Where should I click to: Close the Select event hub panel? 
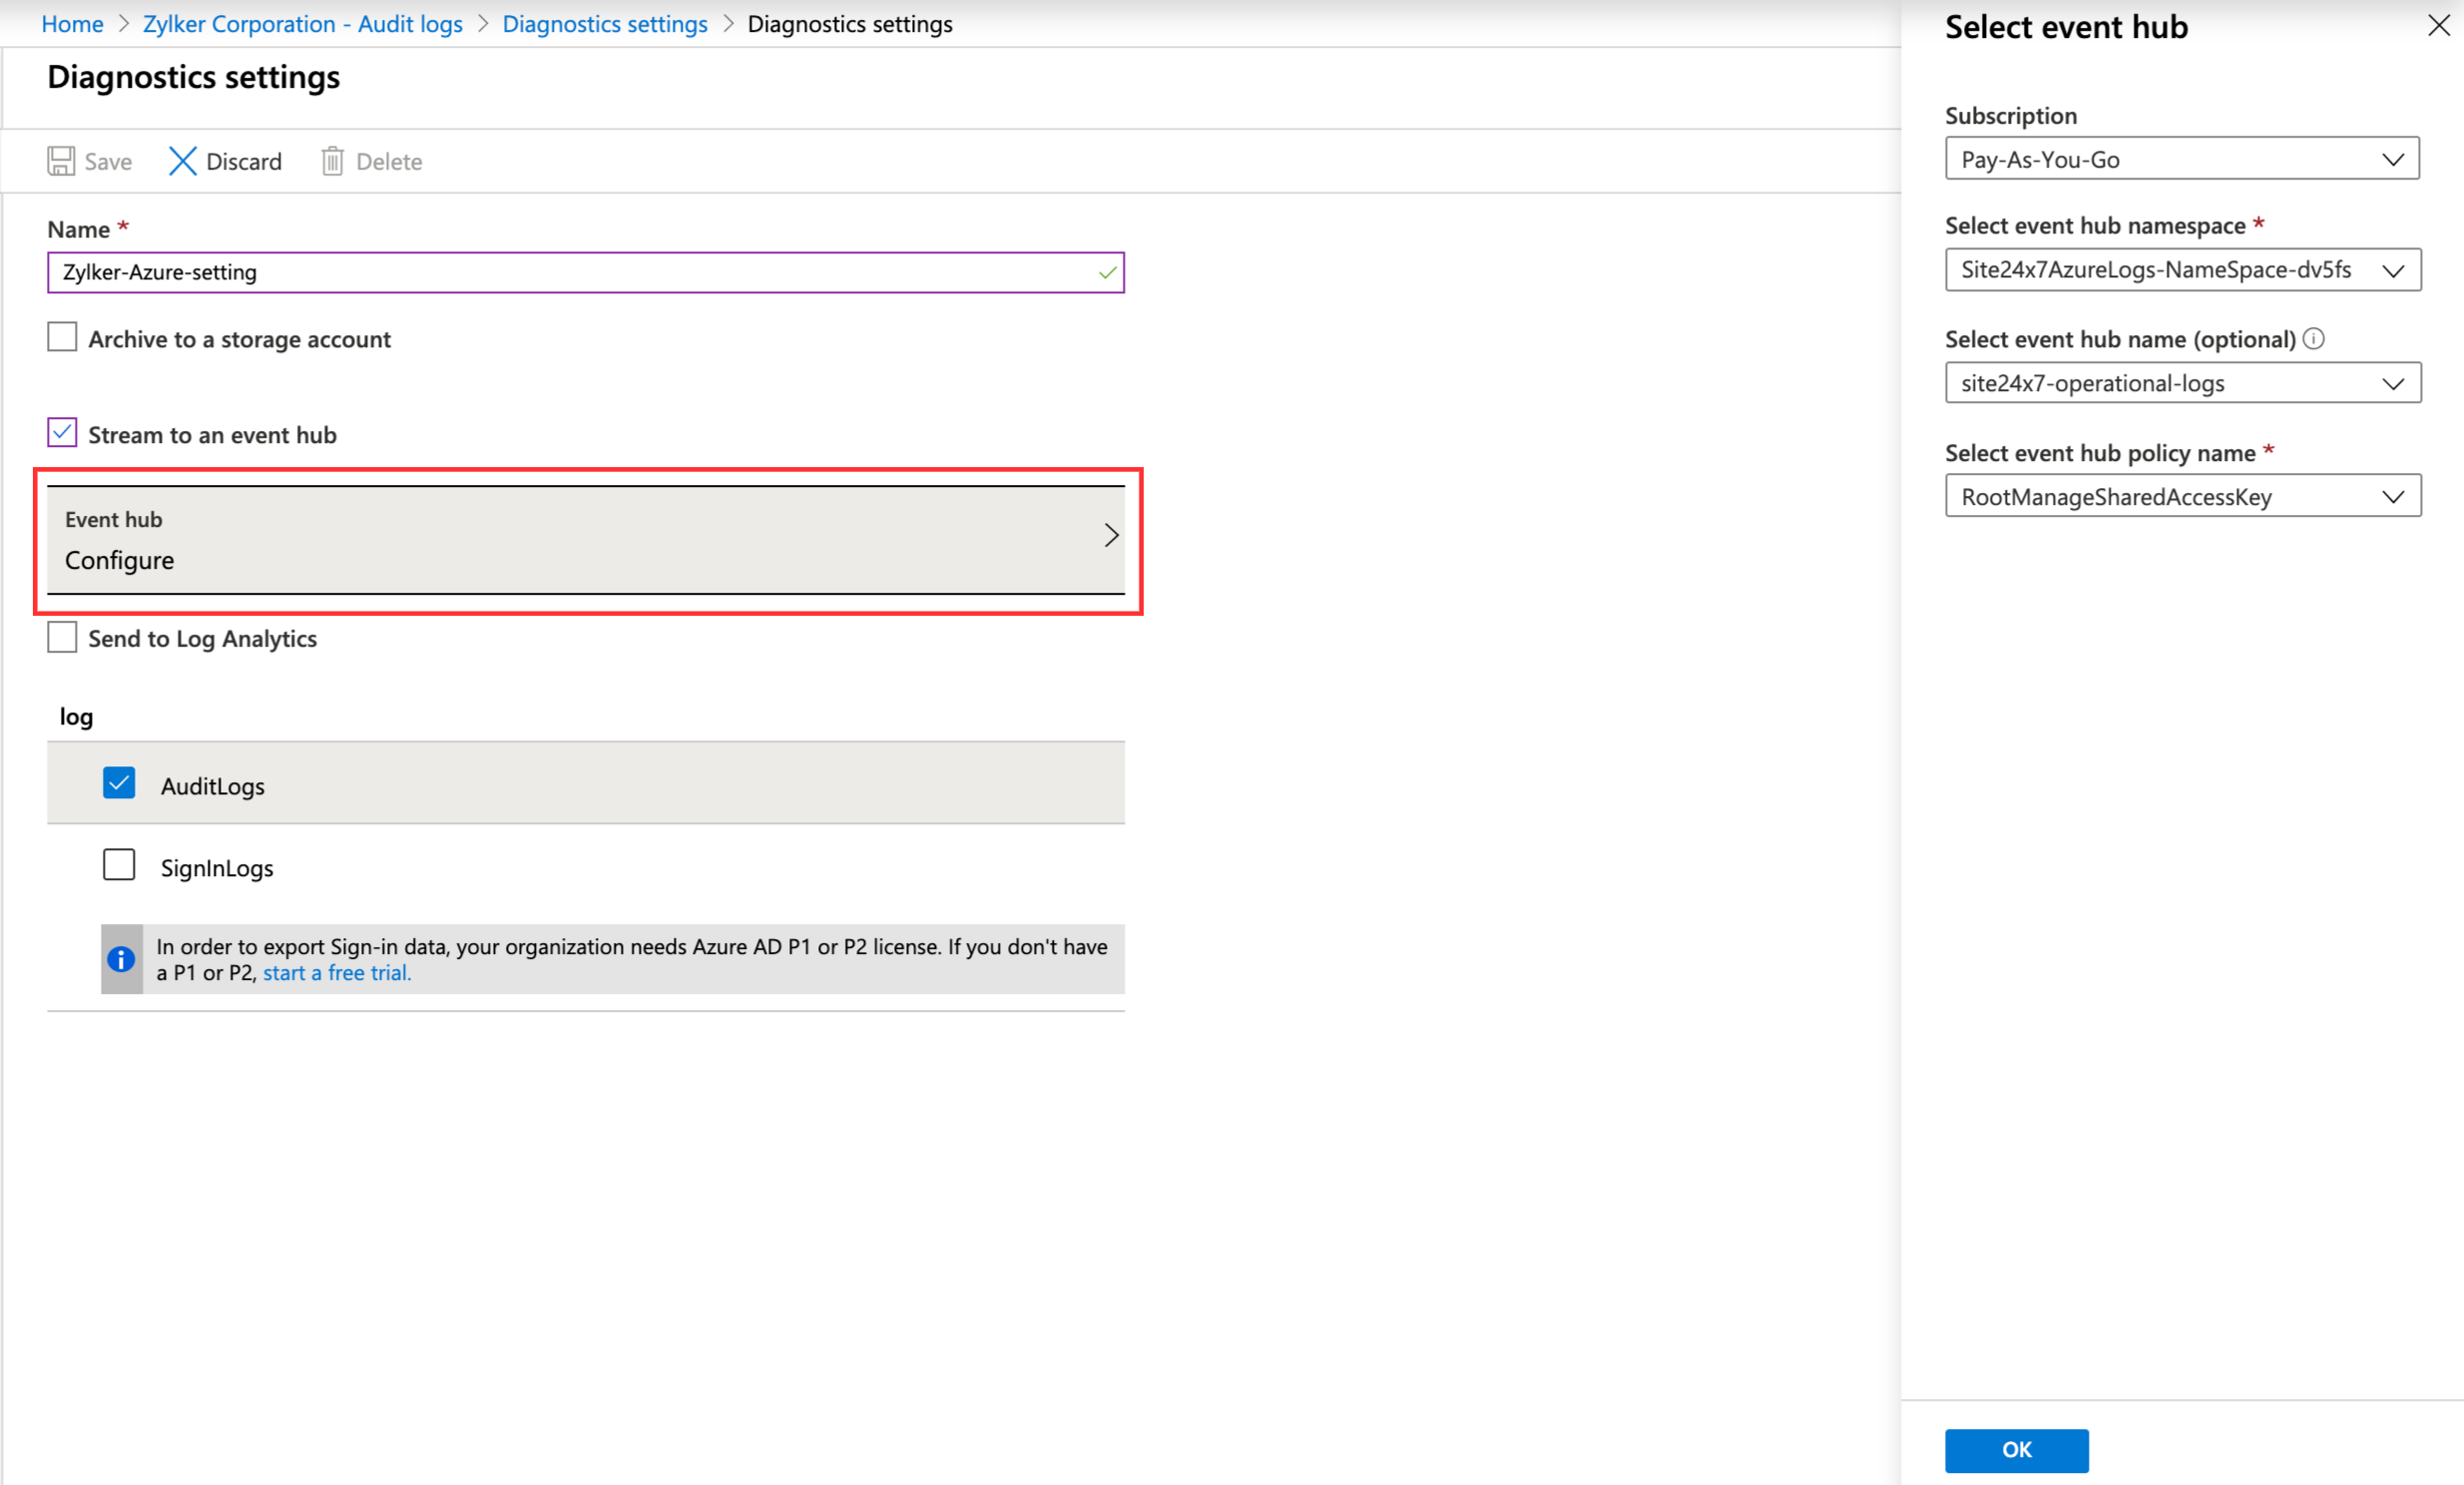[x=2438, y=25]
